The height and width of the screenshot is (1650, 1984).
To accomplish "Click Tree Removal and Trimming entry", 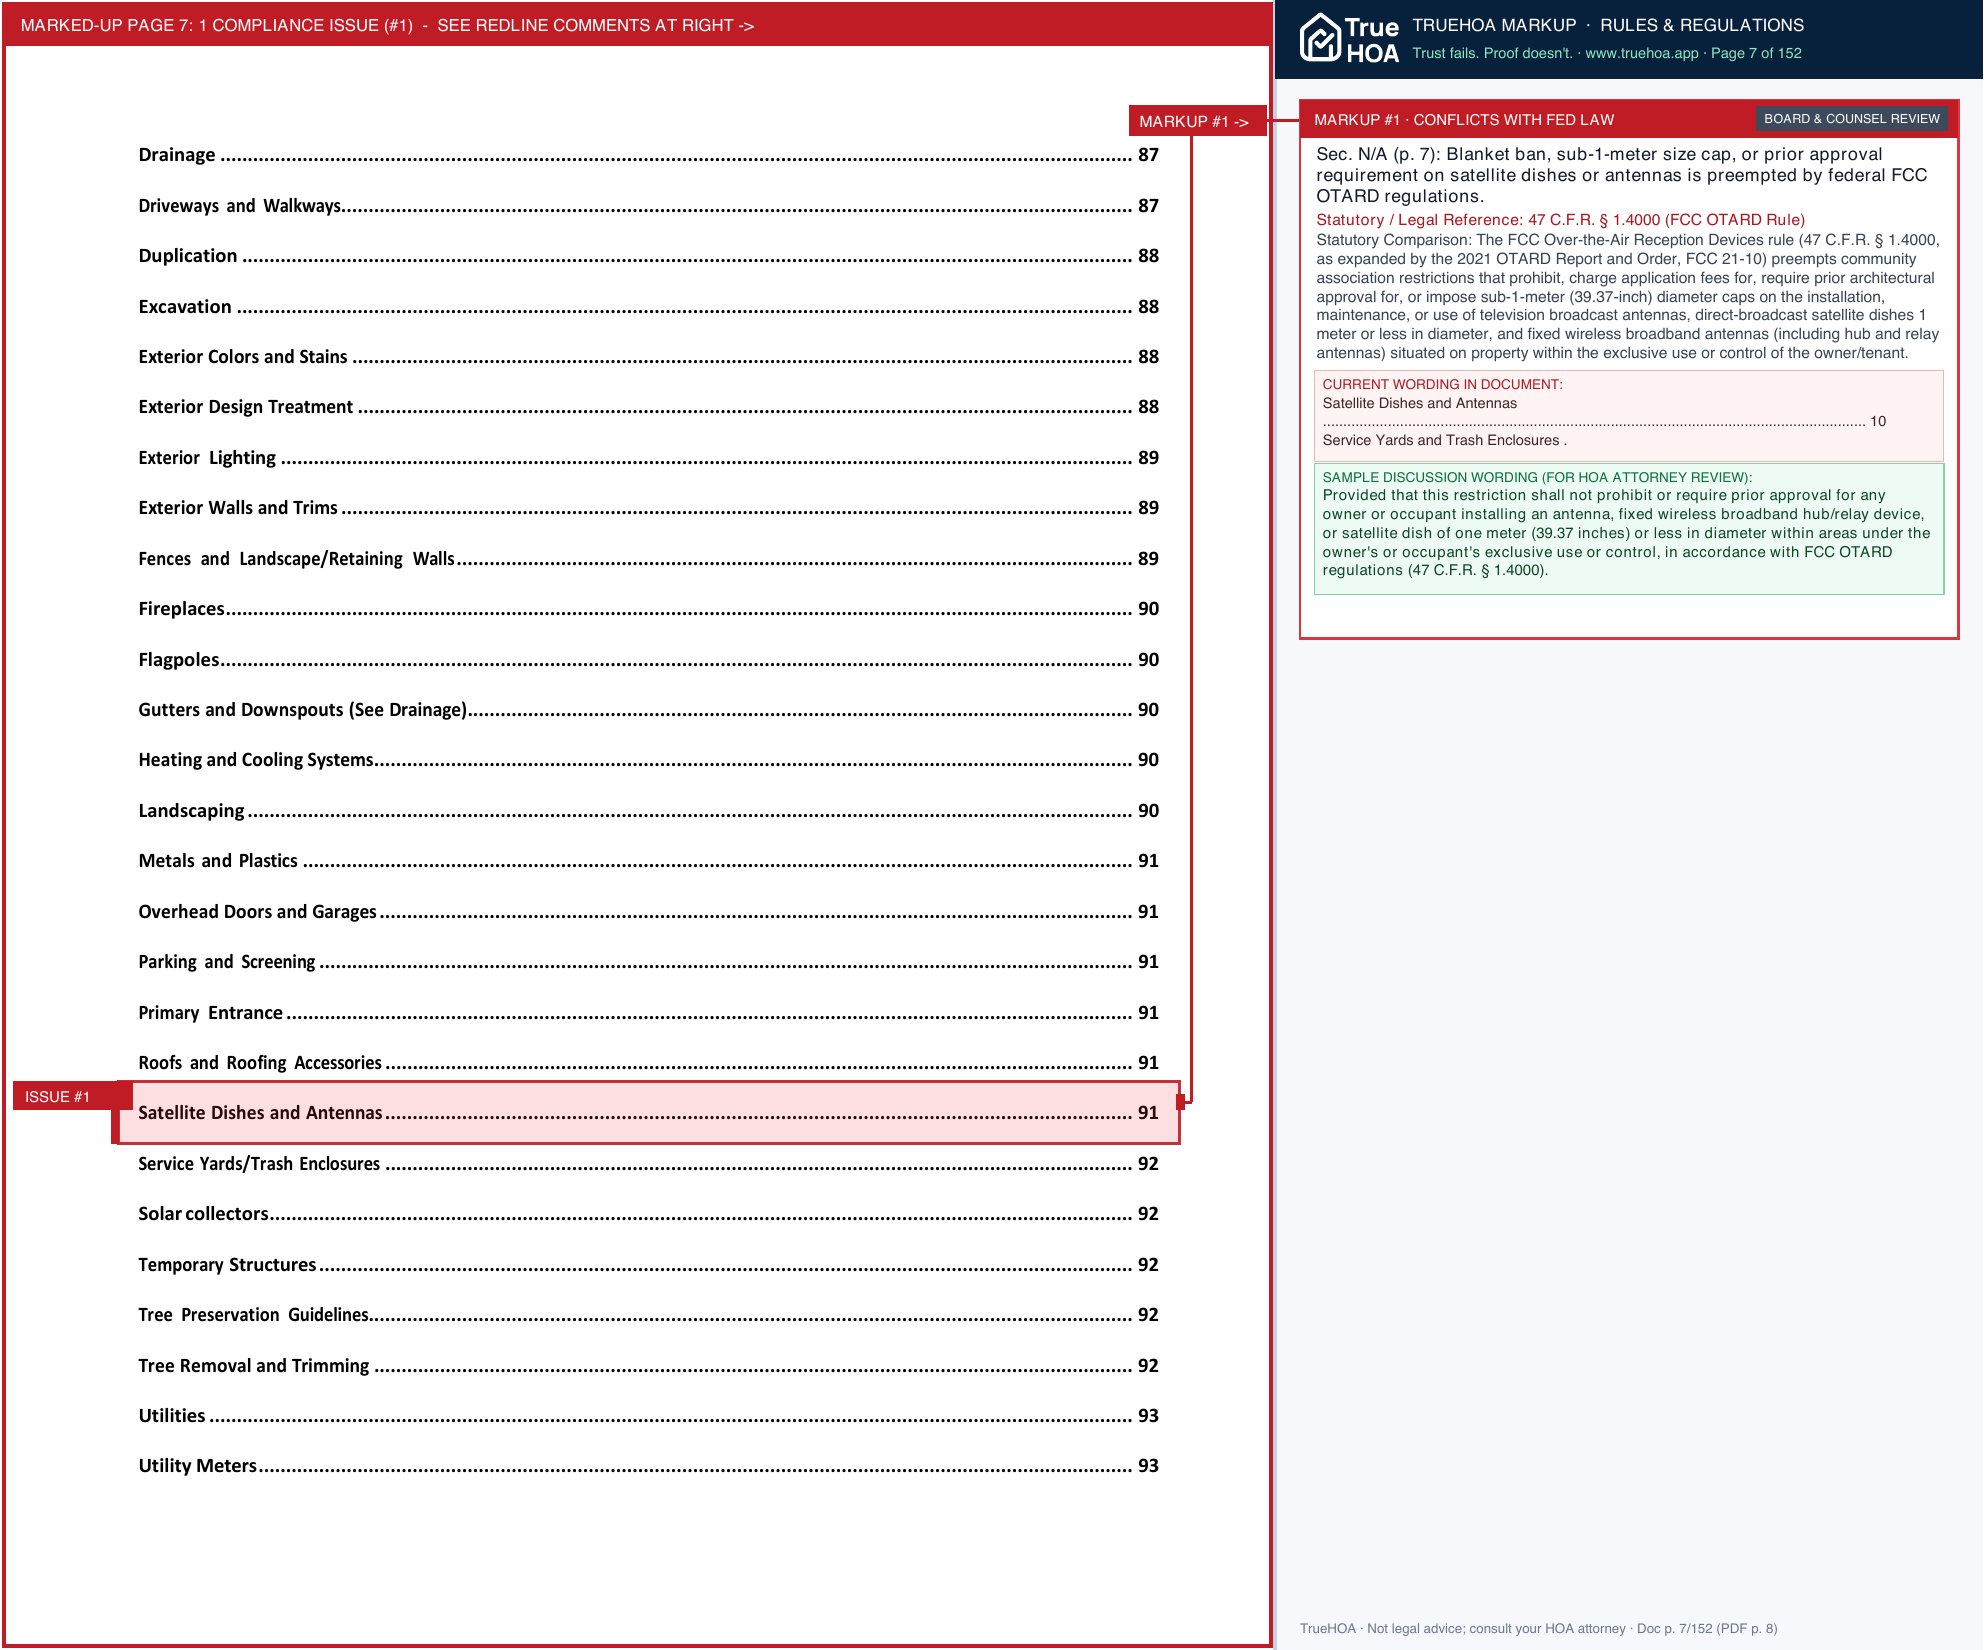I will point(648,1366).
